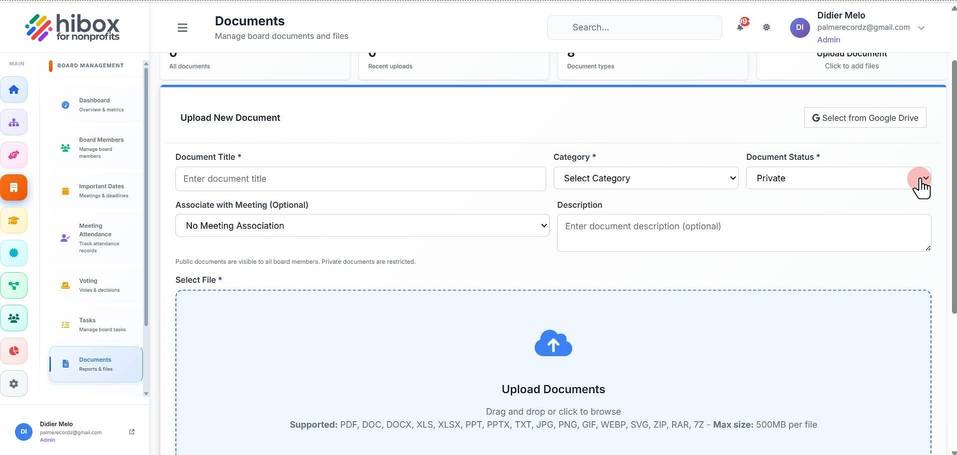Click into the Description text area

pyautogui.click(x=744, y=233)
